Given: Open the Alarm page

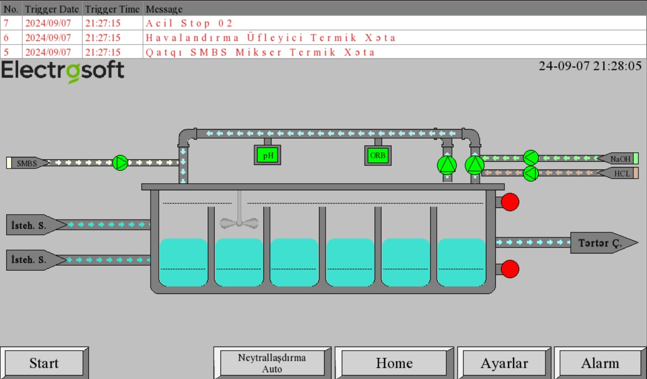Looking at the screenshot, I should click(x=600, y=363).
